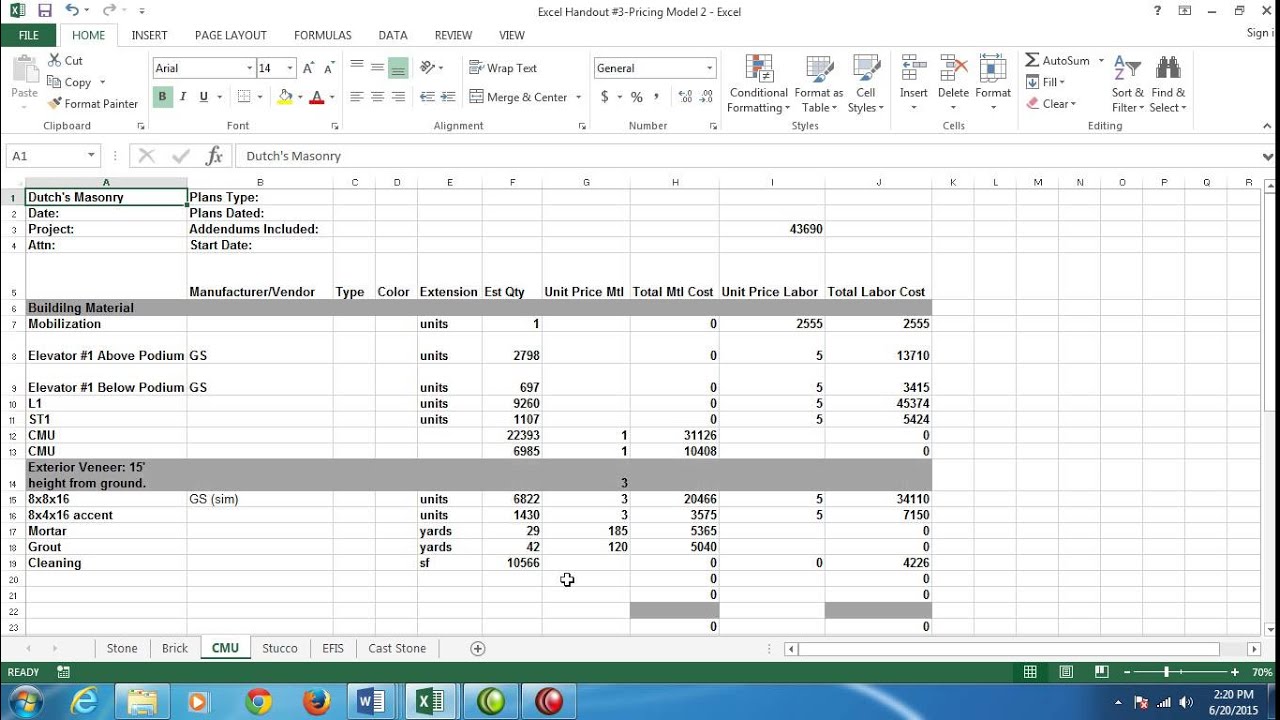This screenshot has width=1280, height=720.
Task: Open the font size dropdown
Action: [x=290, y=68]
